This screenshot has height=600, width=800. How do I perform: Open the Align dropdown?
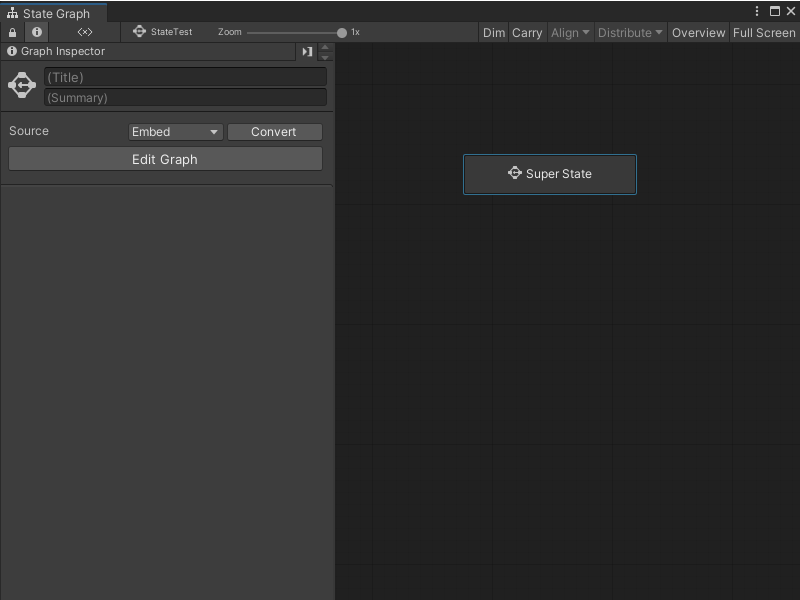click(x=570, y=32)
